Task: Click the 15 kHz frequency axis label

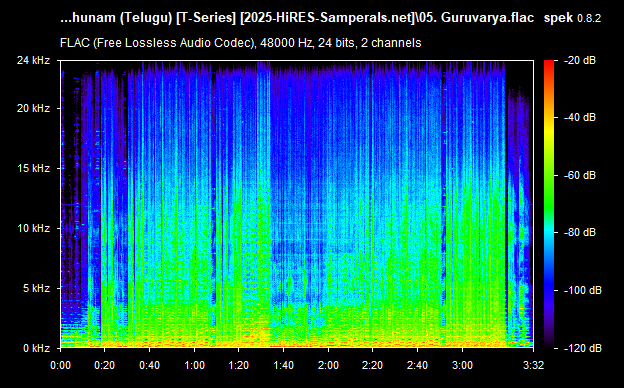Action: (x=33, y=168)
